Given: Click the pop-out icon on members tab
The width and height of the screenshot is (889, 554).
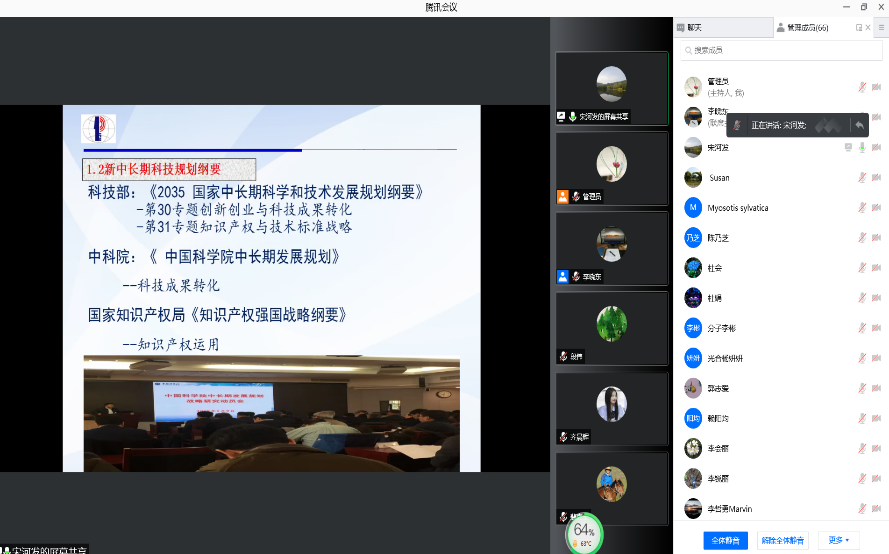Looking at the screenshot, I should tap(858, 28).
